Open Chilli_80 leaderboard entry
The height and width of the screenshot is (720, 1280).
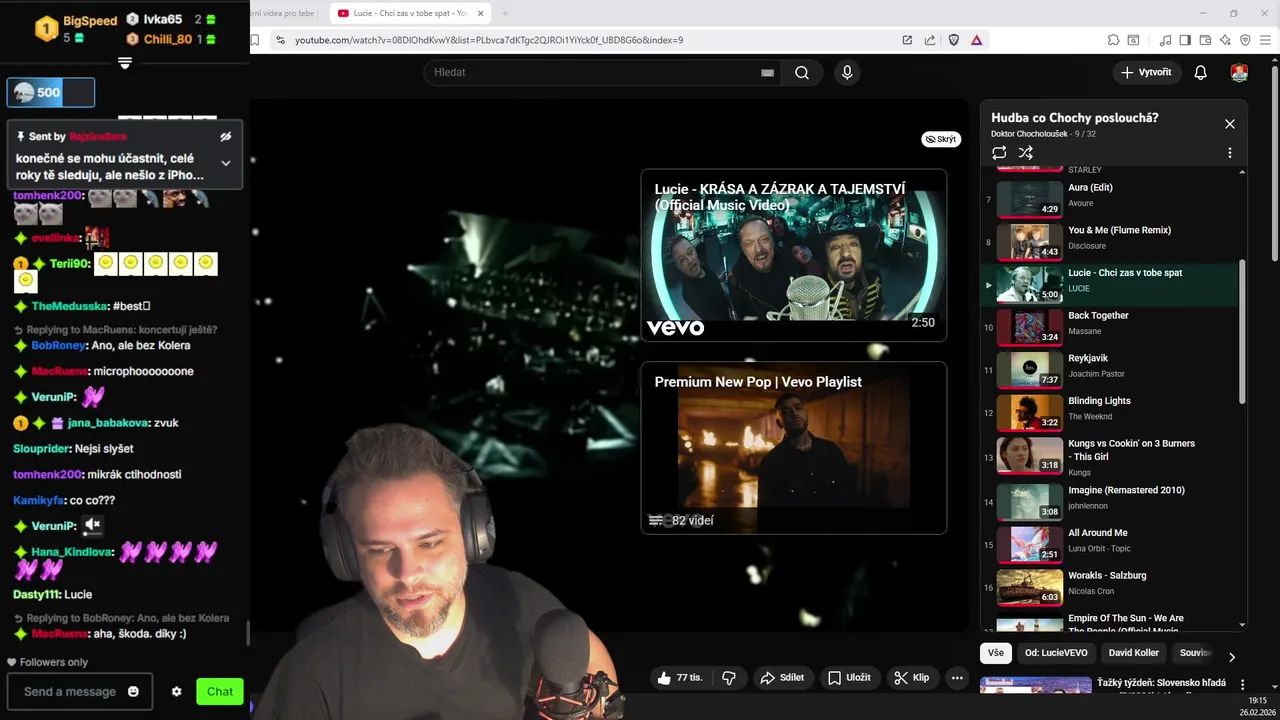170,39
